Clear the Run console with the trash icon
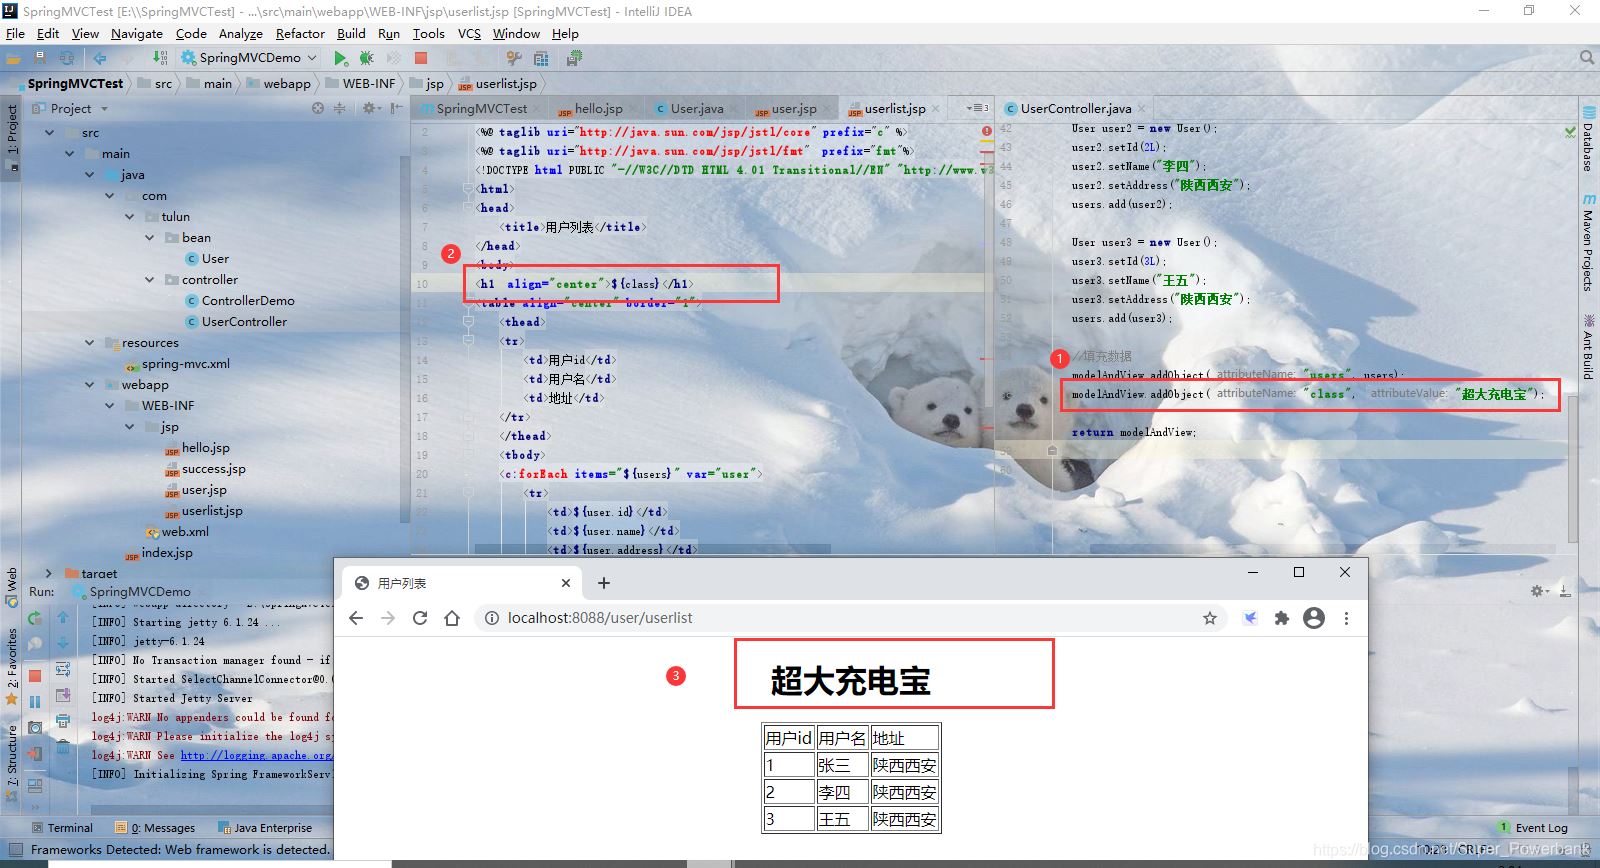Viewport: 1600px width, 868px height. [x=63, y=746]
